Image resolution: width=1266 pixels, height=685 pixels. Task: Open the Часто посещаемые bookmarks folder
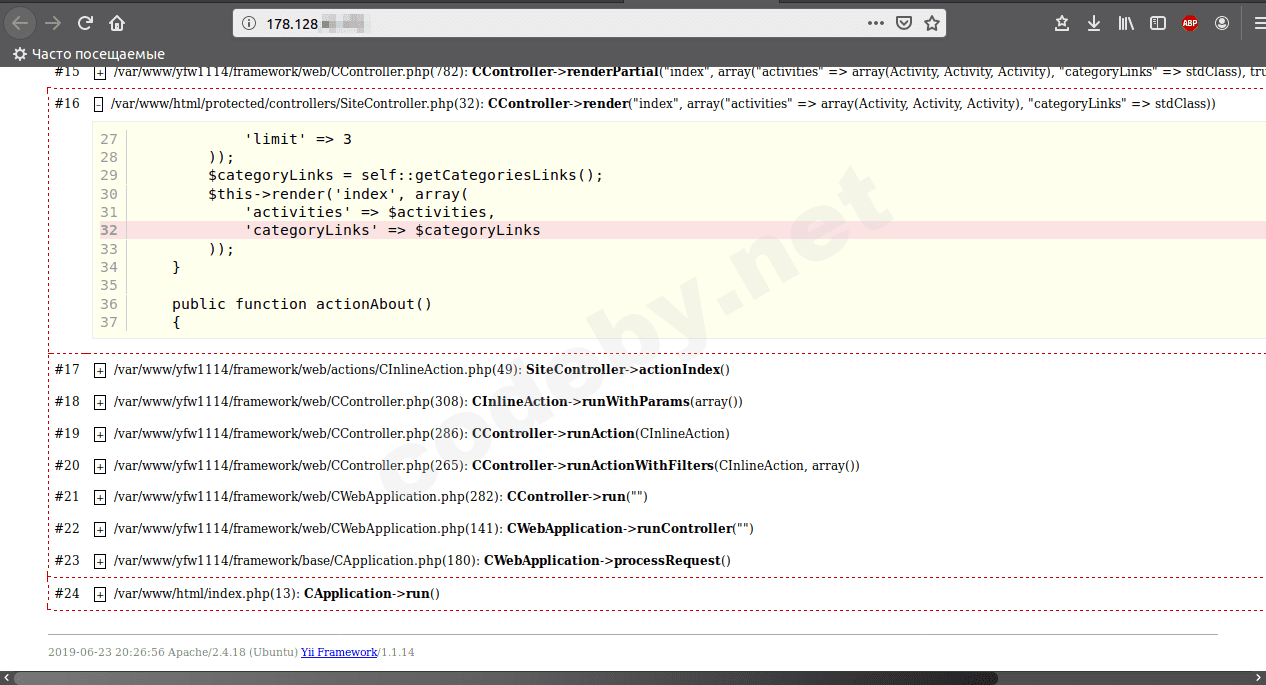click(89, 54)
